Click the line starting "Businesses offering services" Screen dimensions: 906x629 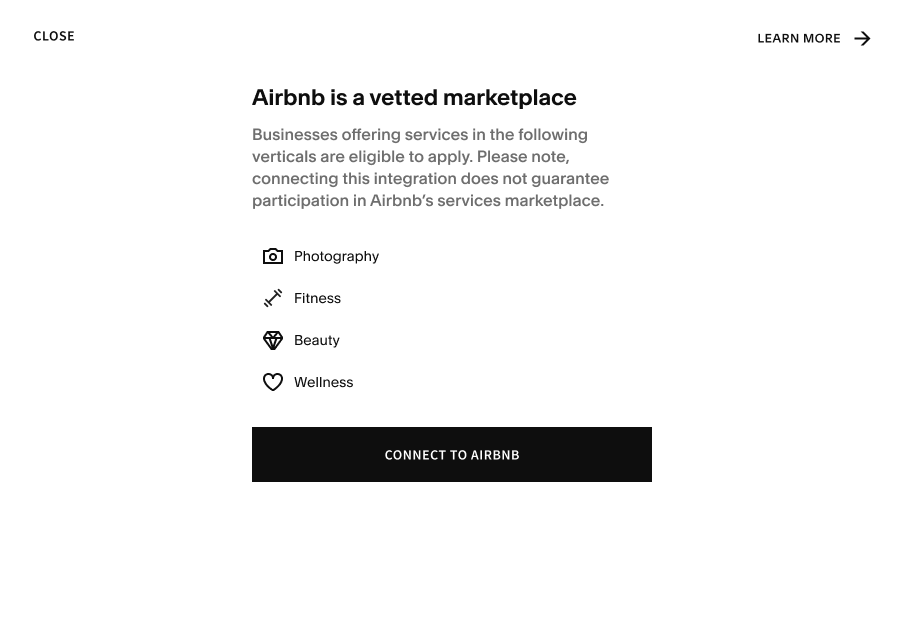pyautogui.click(x=420, y=135)
